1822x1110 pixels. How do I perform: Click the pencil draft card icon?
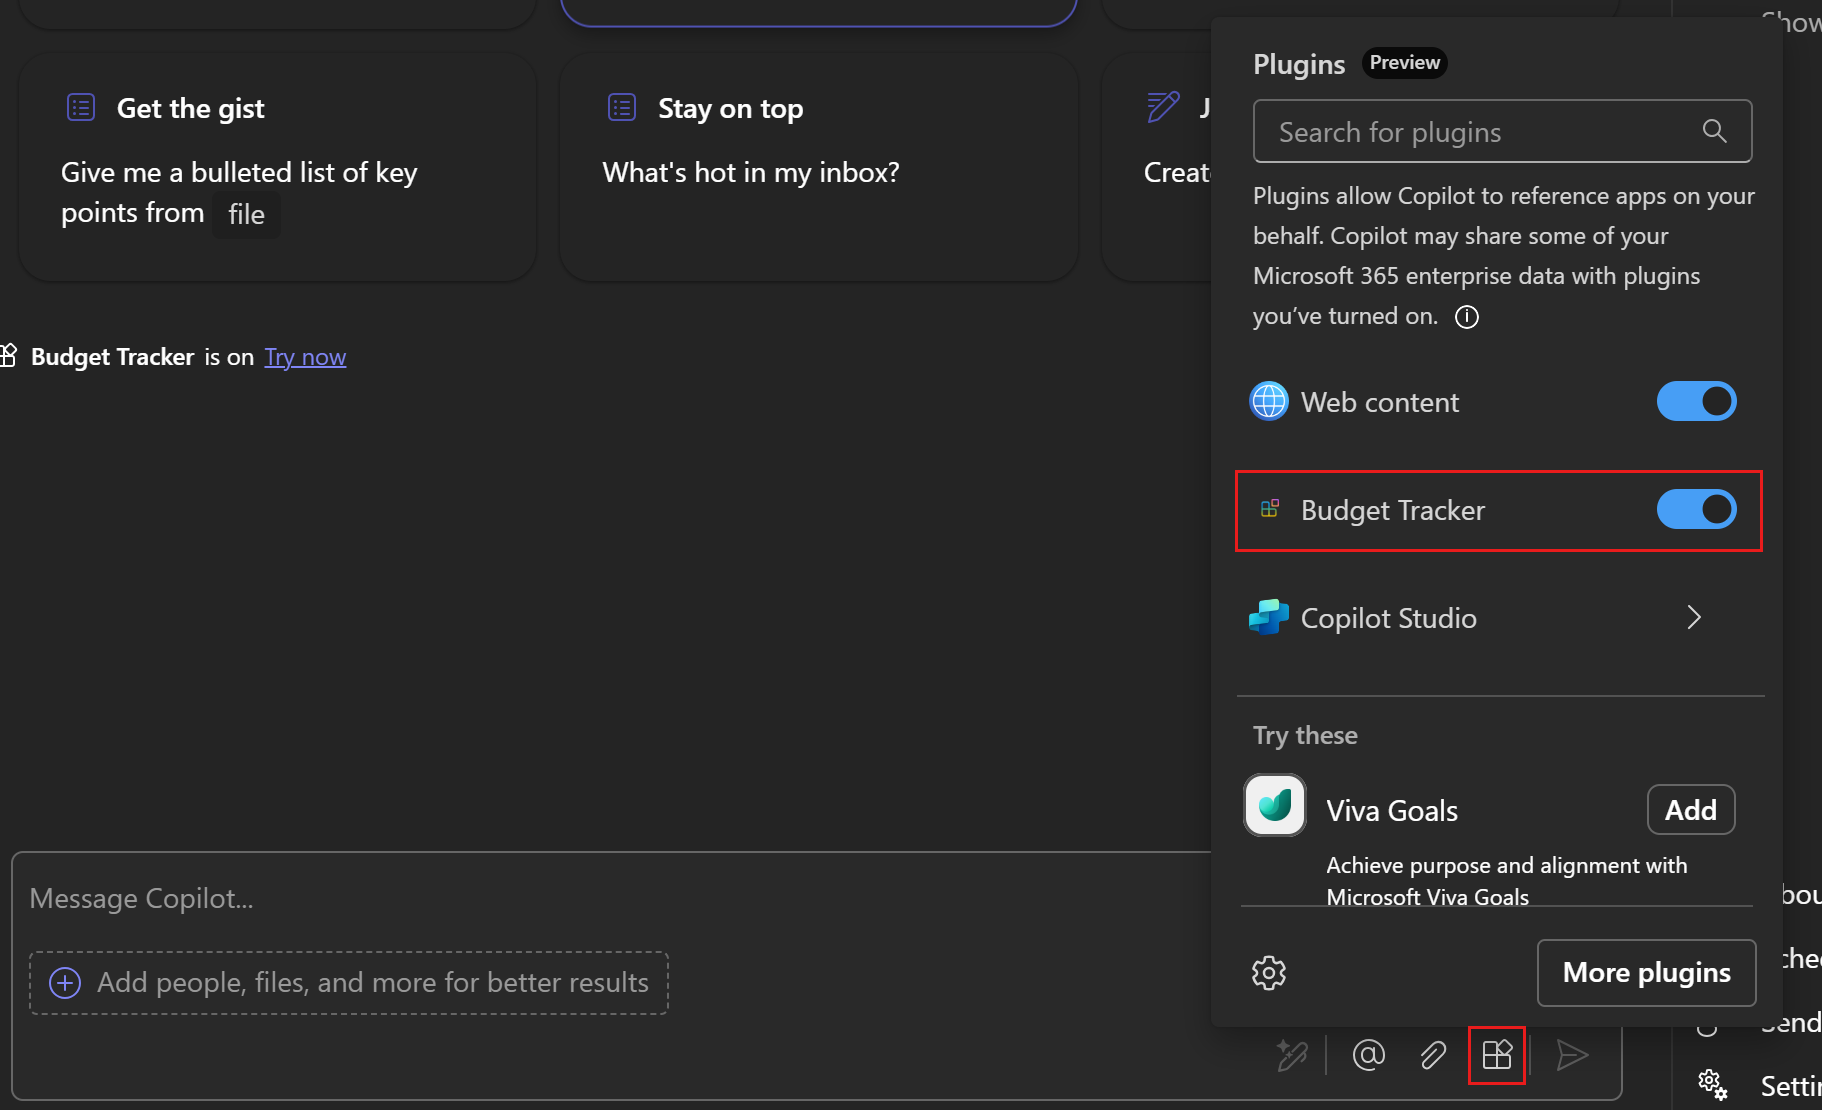(1163, 106)
